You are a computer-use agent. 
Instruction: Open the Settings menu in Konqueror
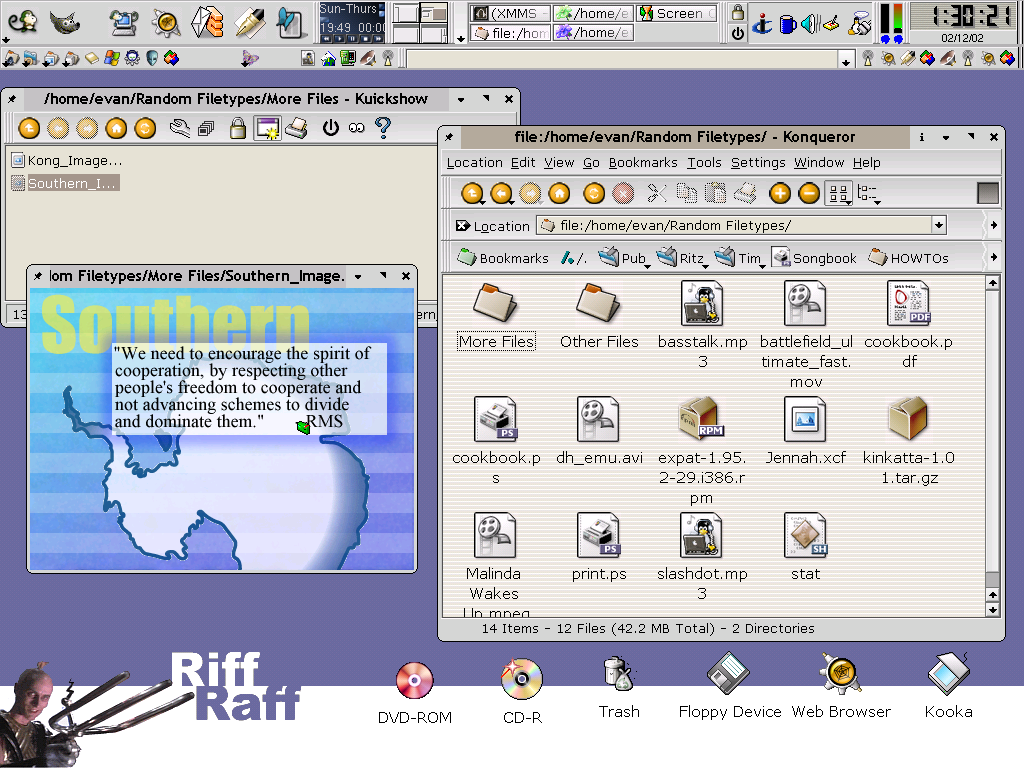[758, 162]
